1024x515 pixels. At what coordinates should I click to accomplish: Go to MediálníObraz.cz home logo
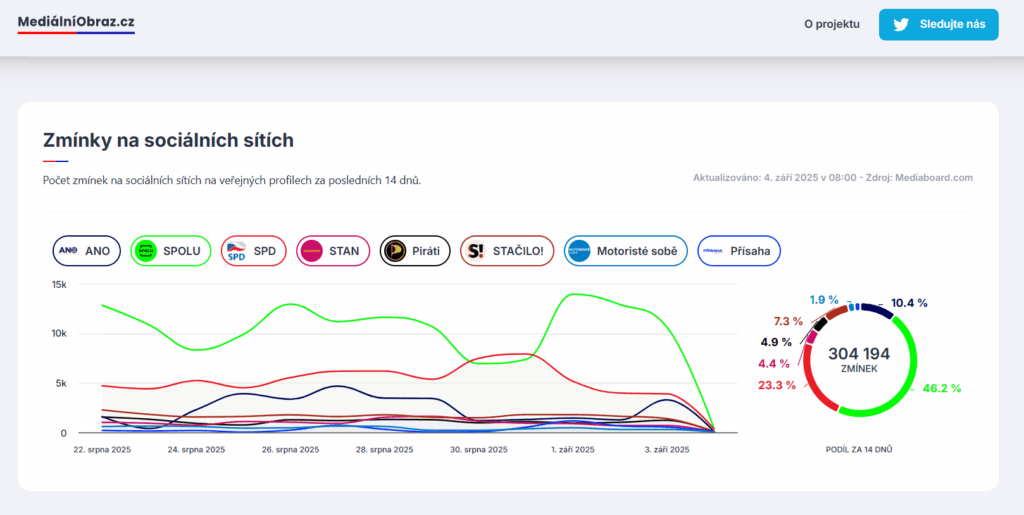click(x=76, y=23)
